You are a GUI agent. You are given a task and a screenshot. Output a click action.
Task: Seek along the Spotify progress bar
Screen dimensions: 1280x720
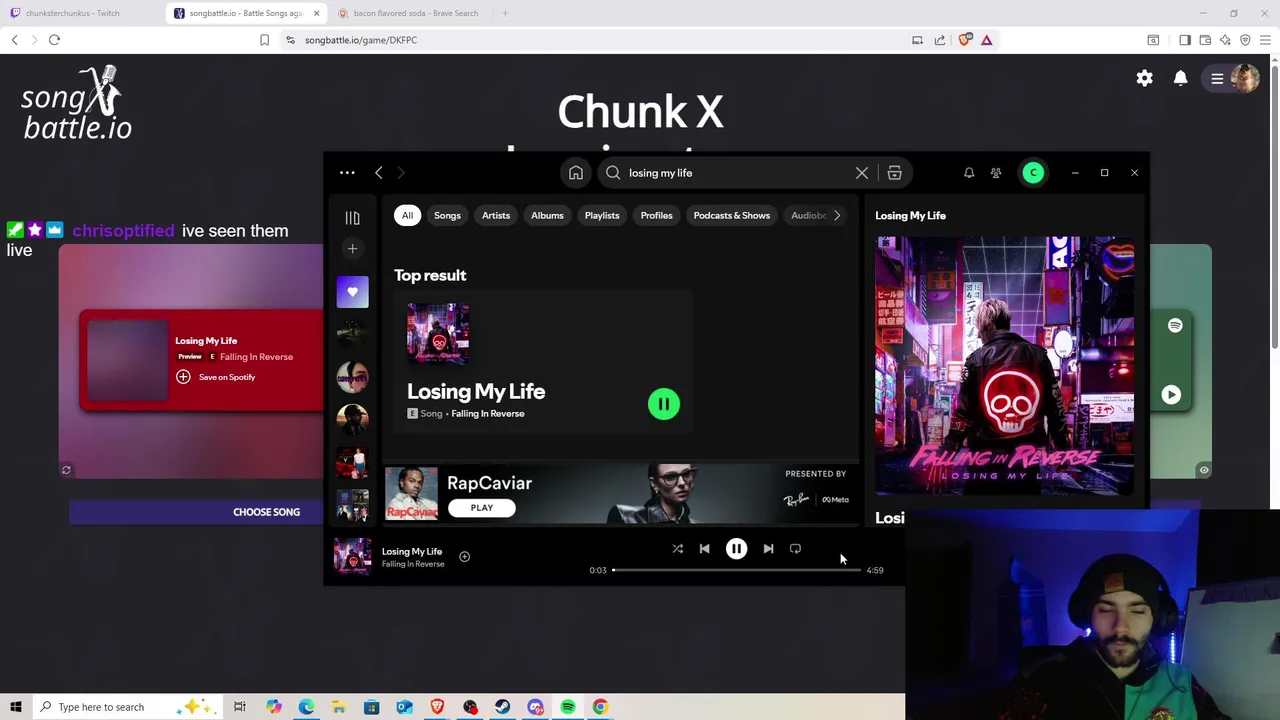point(736,570)
